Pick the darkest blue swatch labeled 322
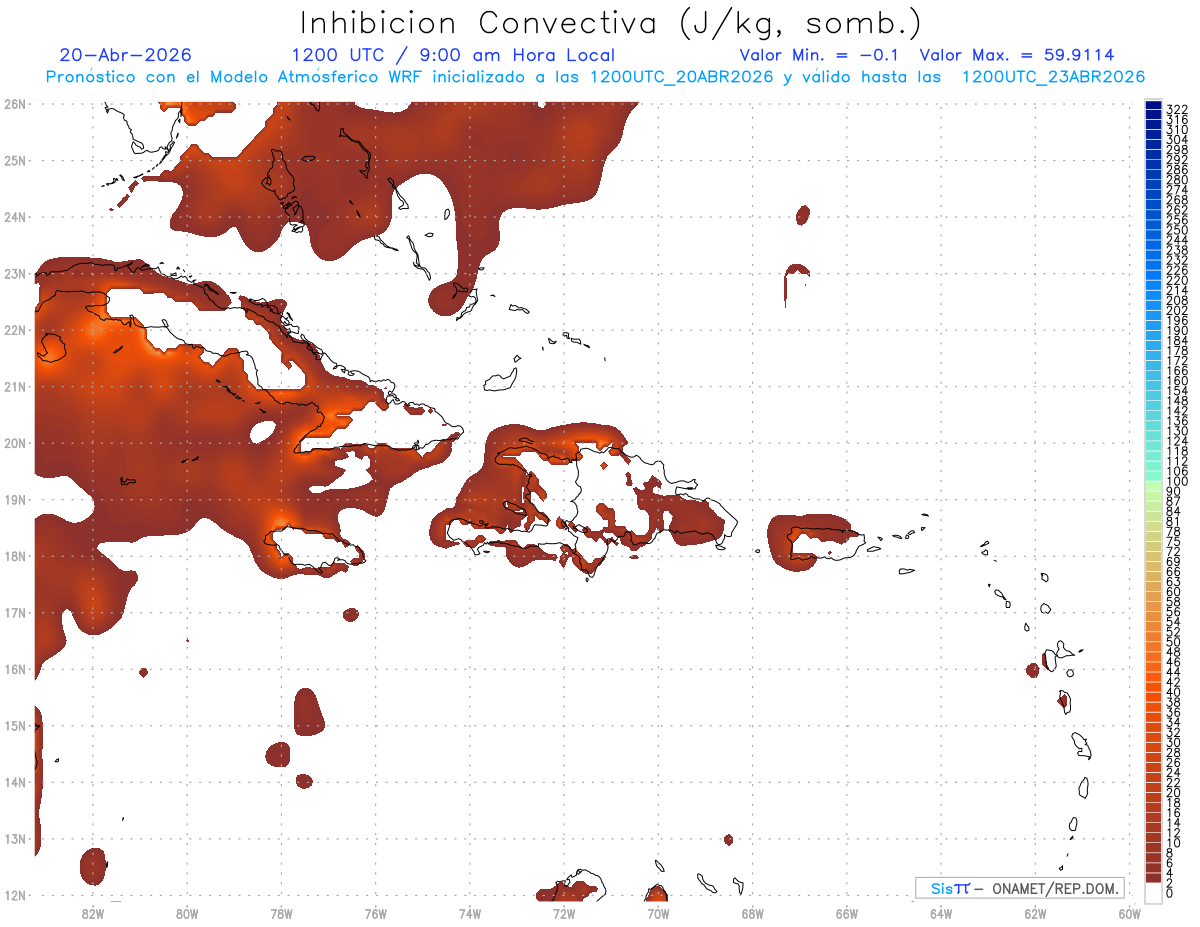 [x=1153, y=106]
